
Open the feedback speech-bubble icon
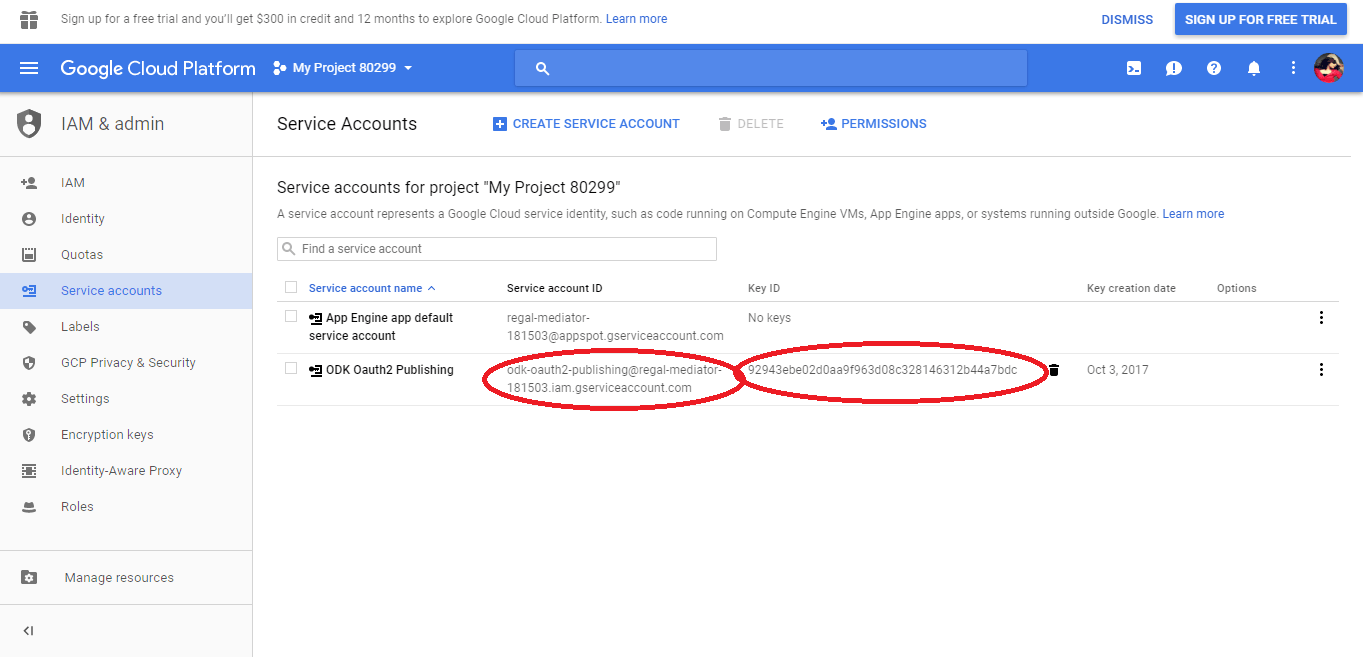[1174, 68]
